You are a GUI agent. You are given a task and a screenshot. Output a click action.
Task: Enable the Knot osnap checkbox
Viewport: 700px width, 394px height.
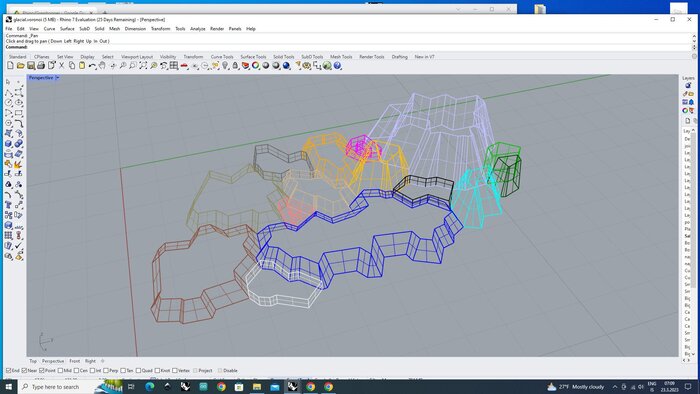tap(157, 370)
